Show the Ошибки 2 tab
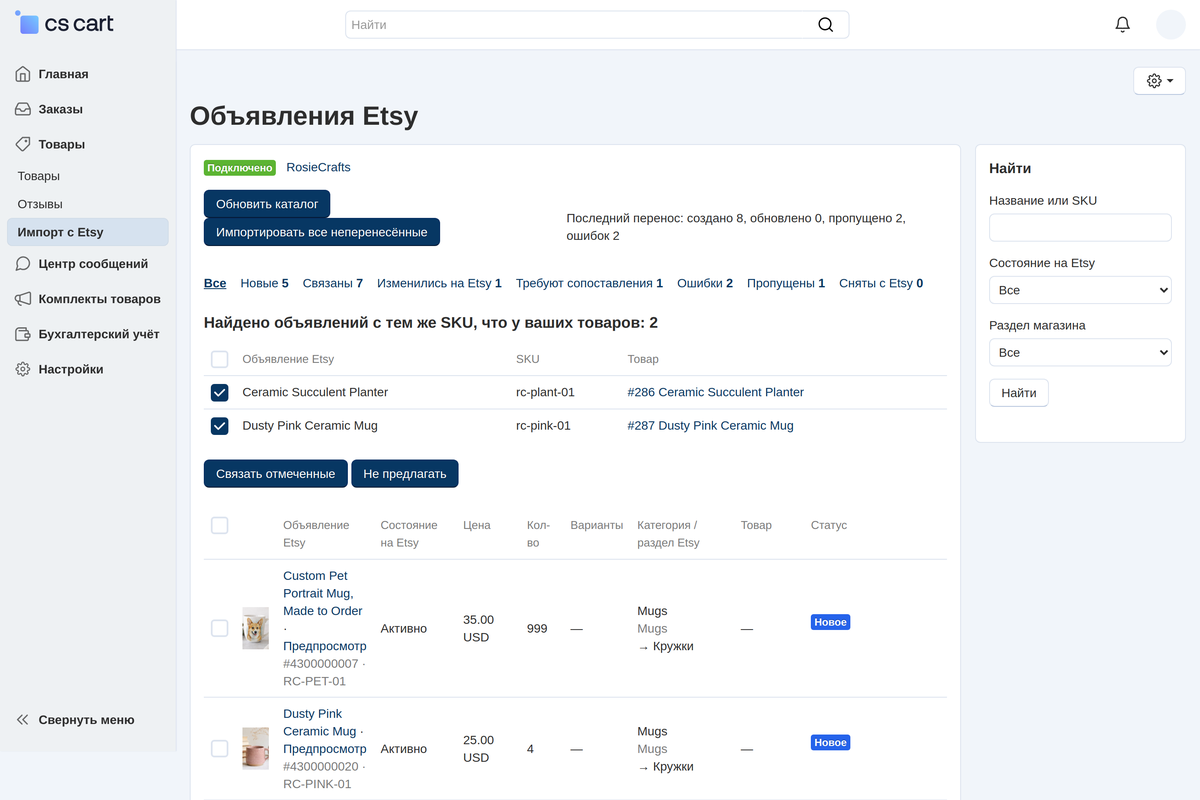 coord(705,283)
